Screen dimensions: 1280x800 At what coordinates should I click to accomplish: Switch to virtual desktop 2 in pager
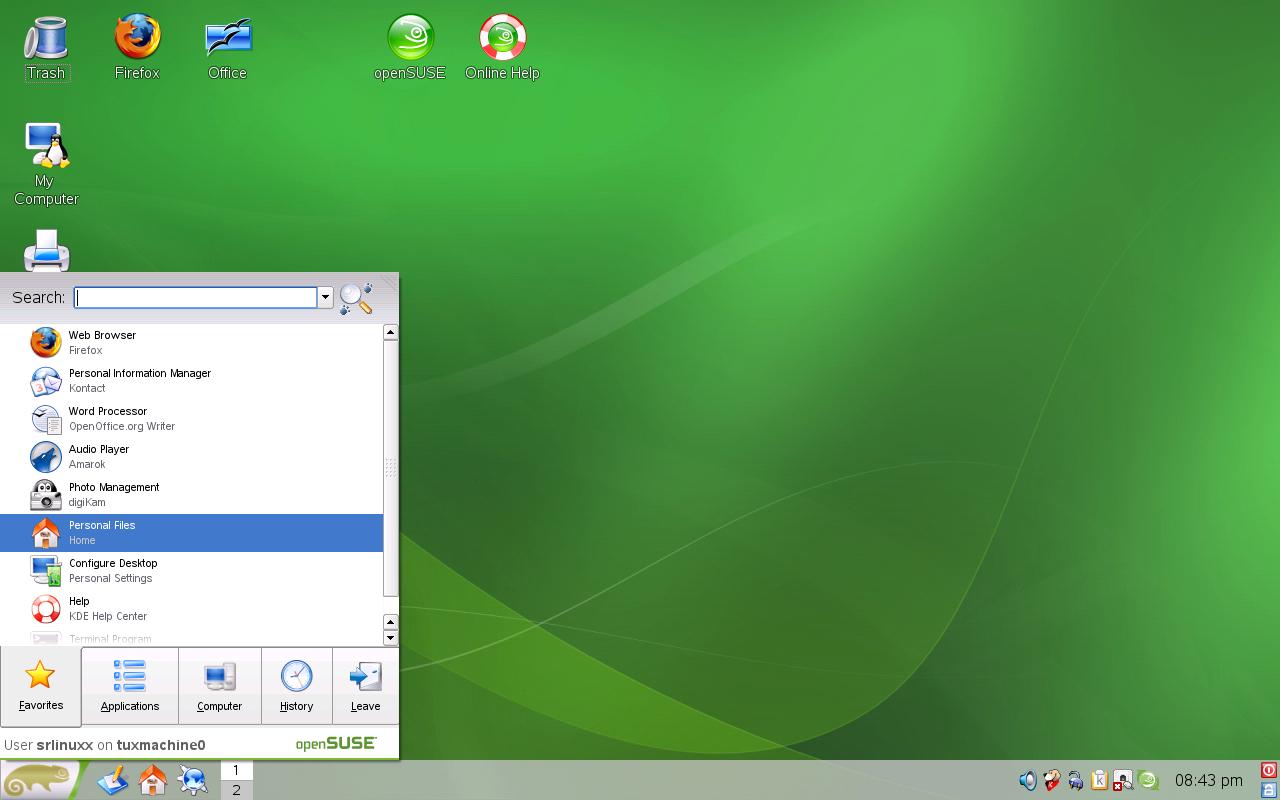(236, 790)
